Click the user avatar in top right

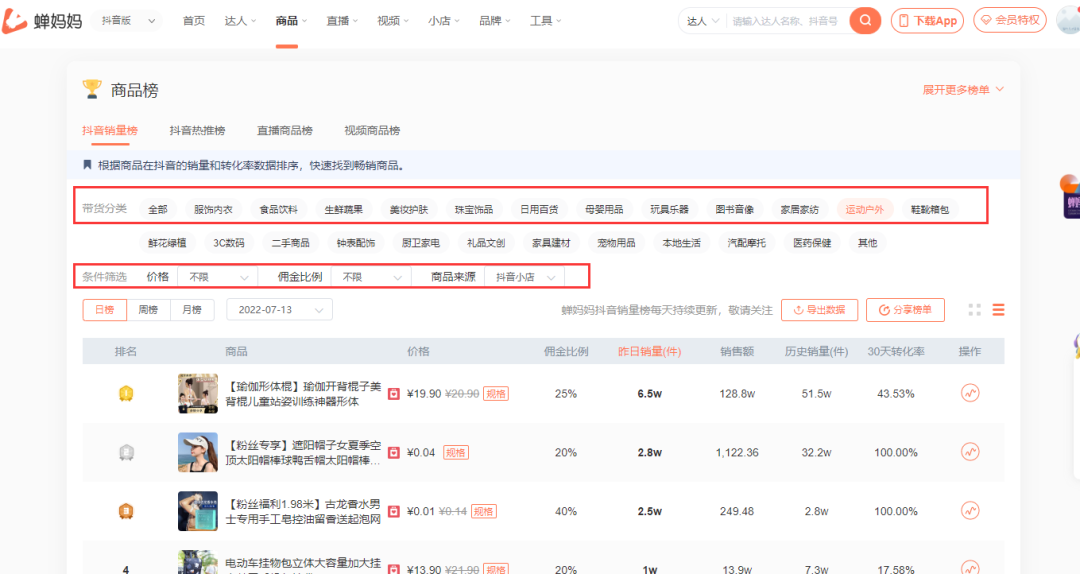click(x=1068, y=20)
